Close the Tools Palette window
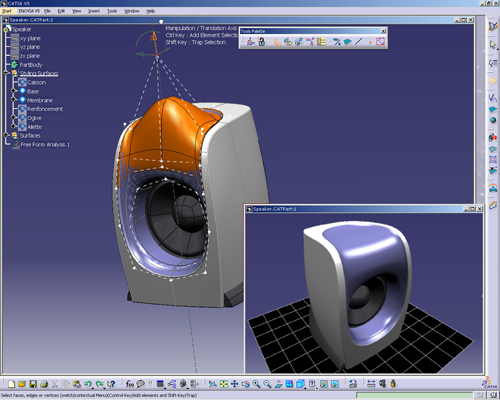Viewport: 500px width, 400px height. click(383, 31)
